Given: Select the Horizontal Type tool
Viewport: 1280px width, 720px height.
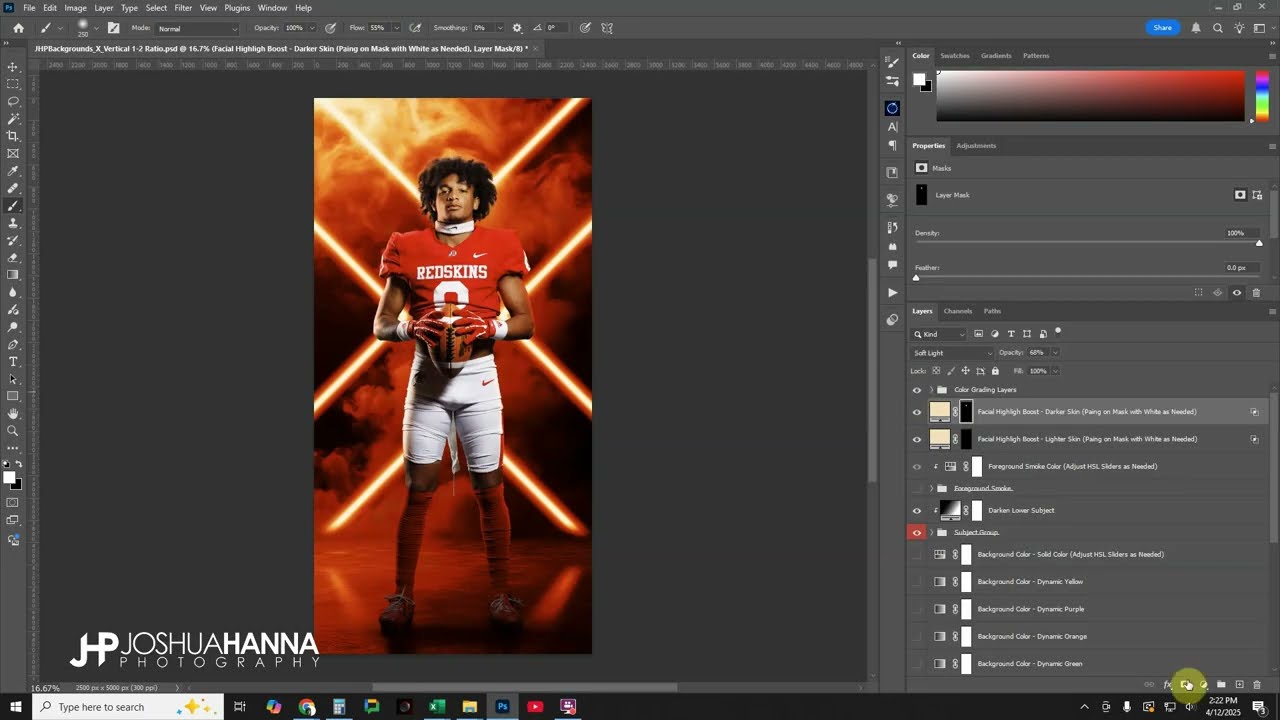Looking at the screenshot, I should (x=13, y=361).
